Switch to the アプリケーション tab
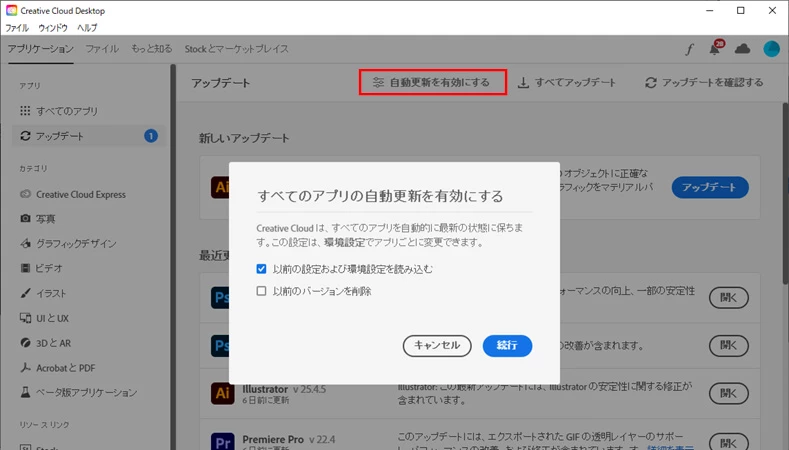The image size is (789, 450). pyautogui.click(x=41, y=49)
